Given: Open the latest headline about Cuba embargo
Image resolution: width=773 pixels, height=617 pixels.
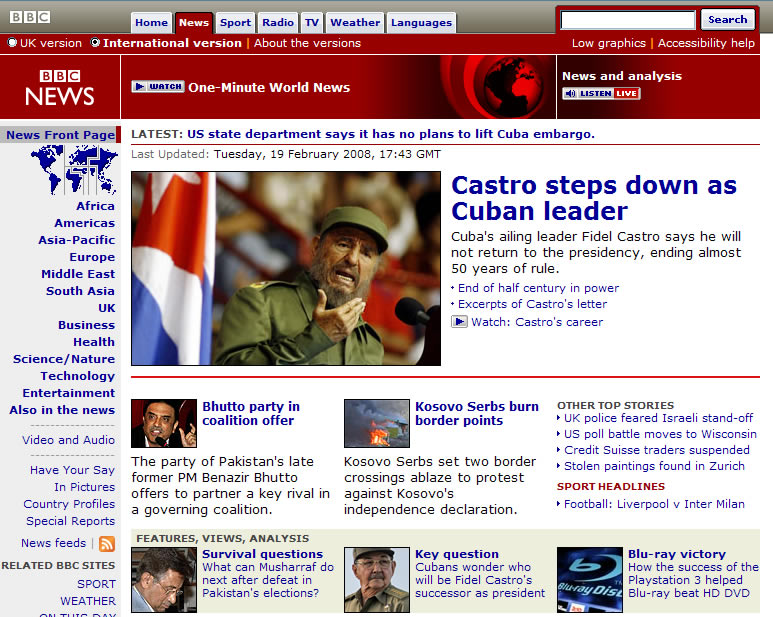Looking at the screenshot, I should click(x=391, y=134).
